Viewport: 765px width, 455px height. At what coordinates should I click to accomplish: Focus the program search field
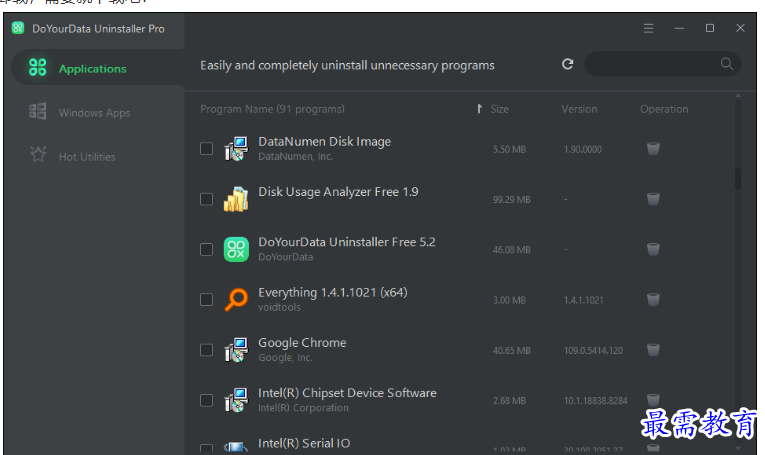(x=662, y=64)
